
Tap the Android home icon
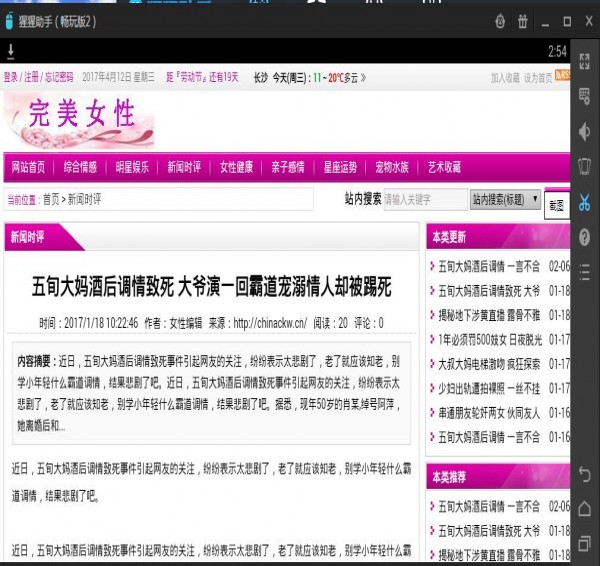point(584,509)
